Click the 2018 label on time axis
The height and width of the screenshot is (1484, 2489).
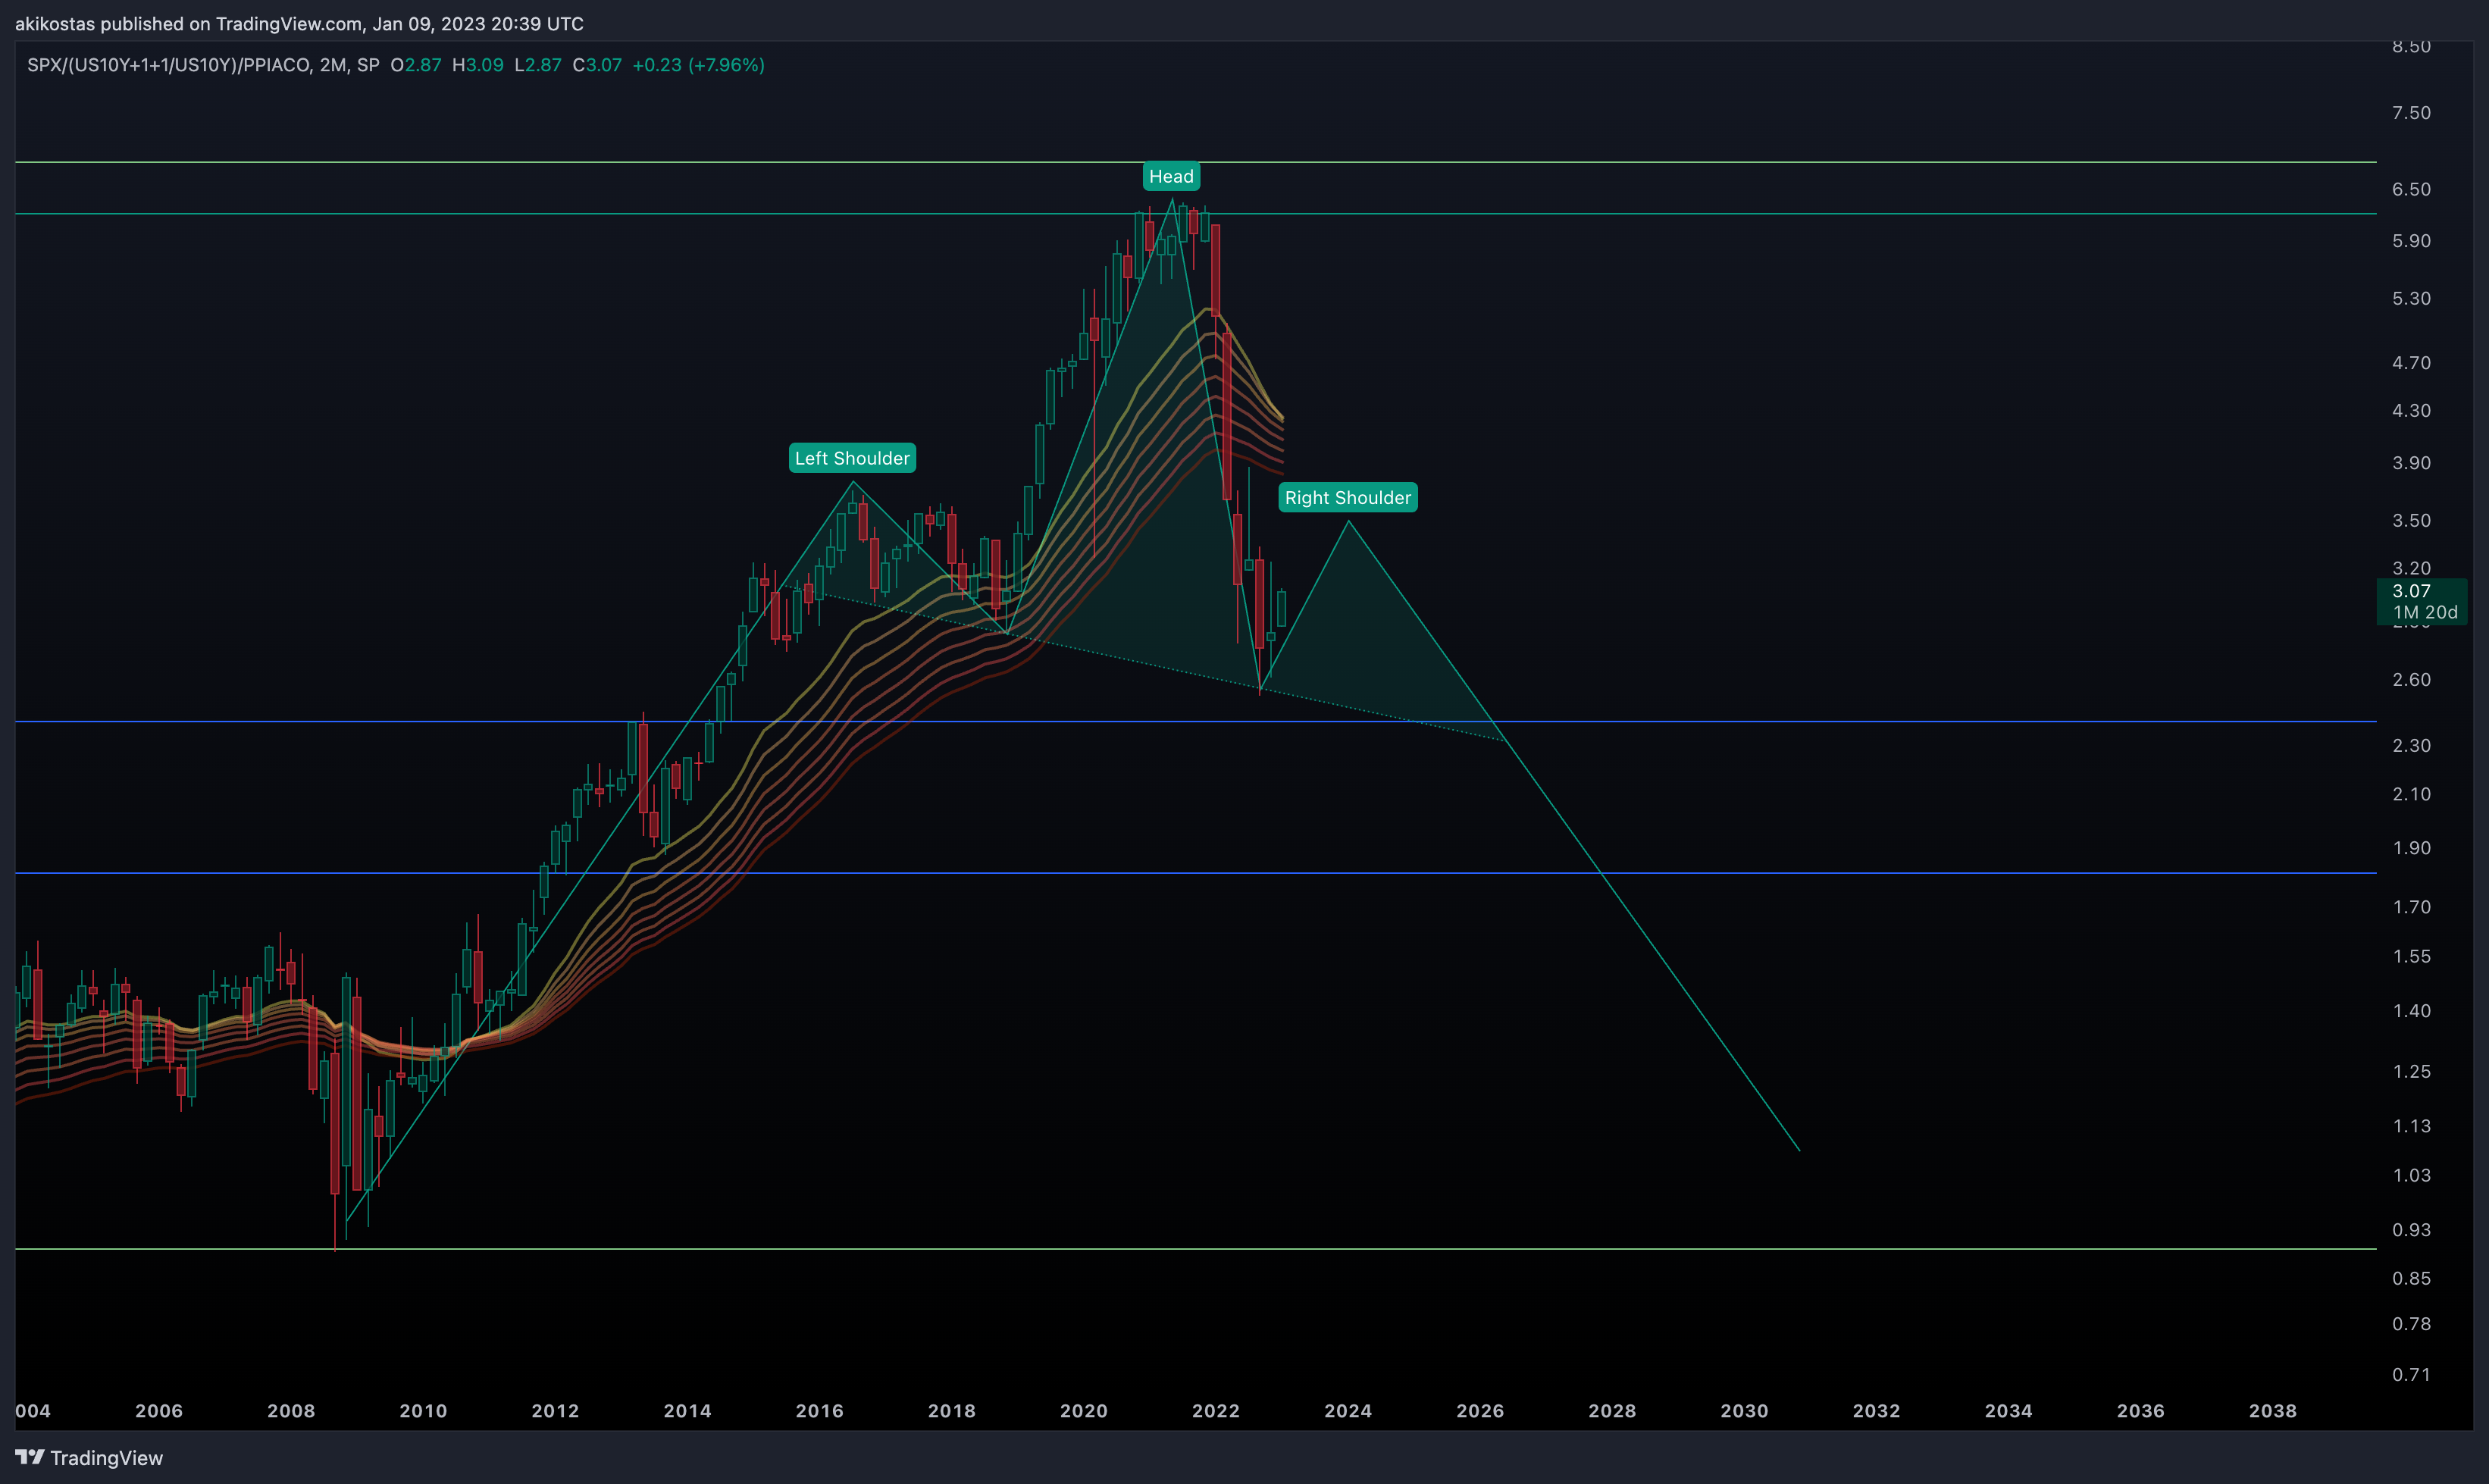pos(952,1410)
